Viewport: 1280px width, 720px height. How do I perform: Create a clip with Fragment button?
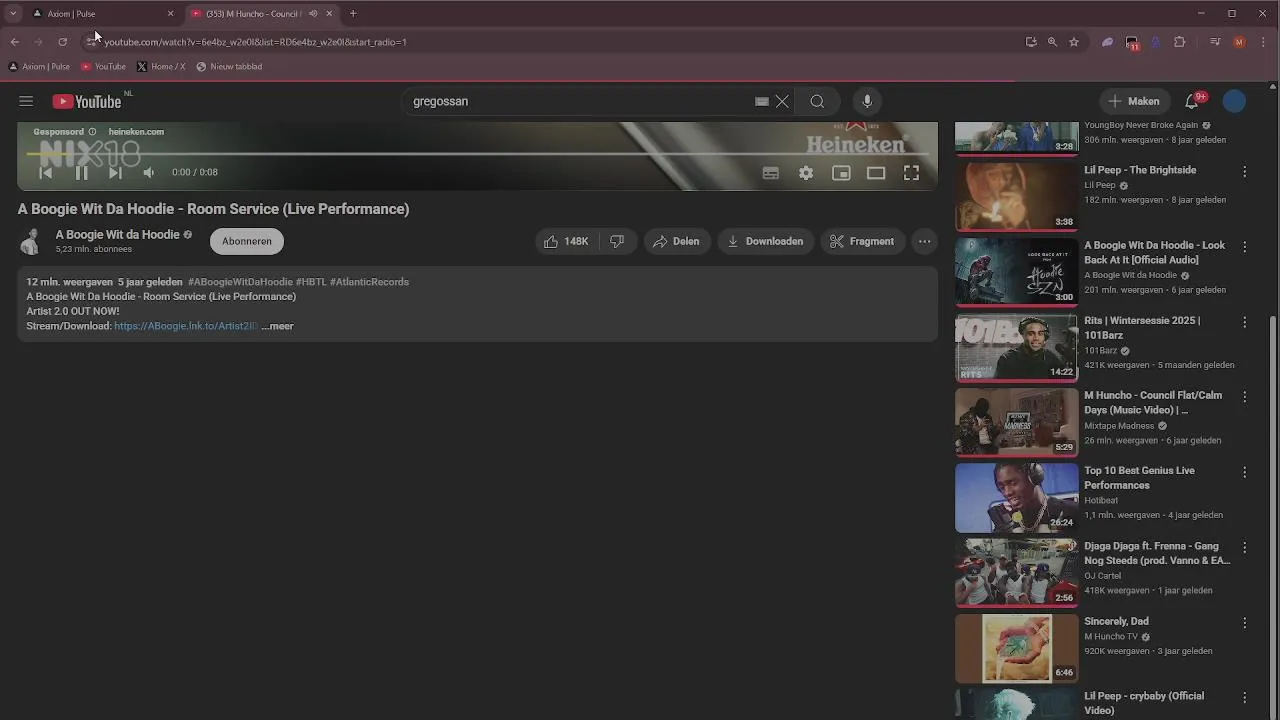862,241
